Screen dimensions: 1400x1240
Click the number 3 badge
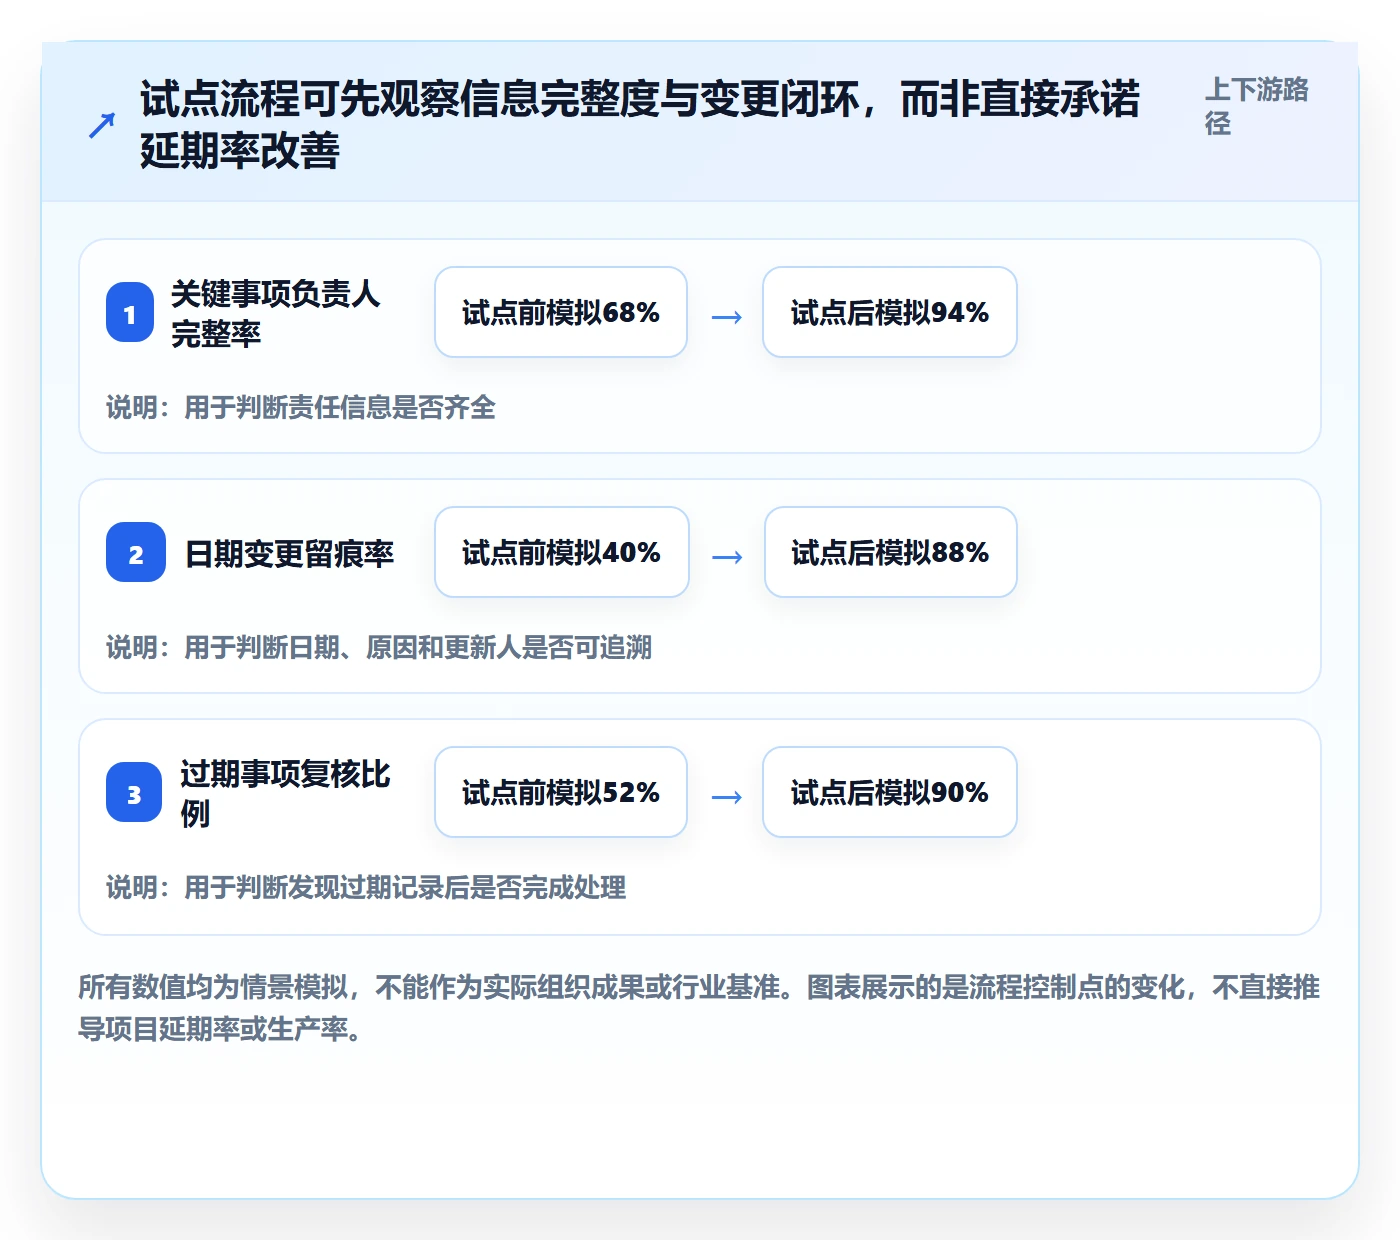coord(134,792)
